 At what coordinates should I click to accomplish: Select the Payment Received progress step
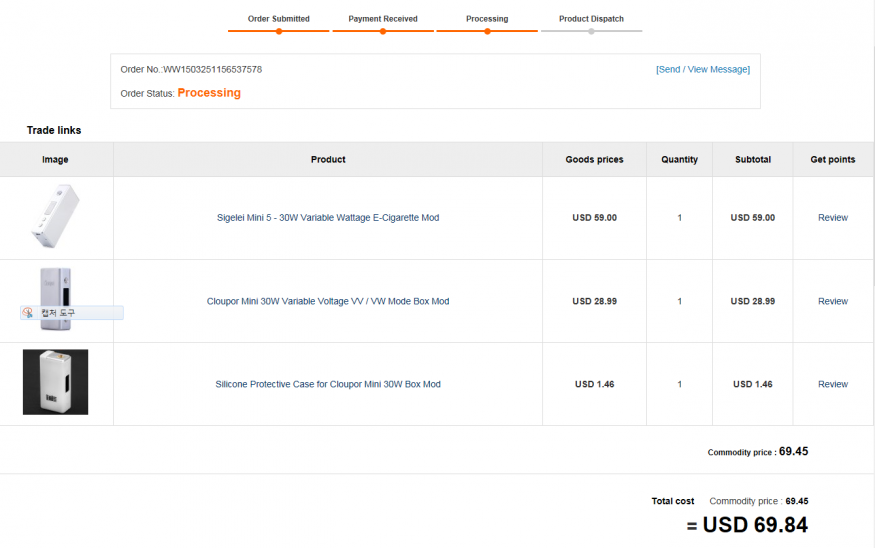pyautogui.click(x=383, y=23)
